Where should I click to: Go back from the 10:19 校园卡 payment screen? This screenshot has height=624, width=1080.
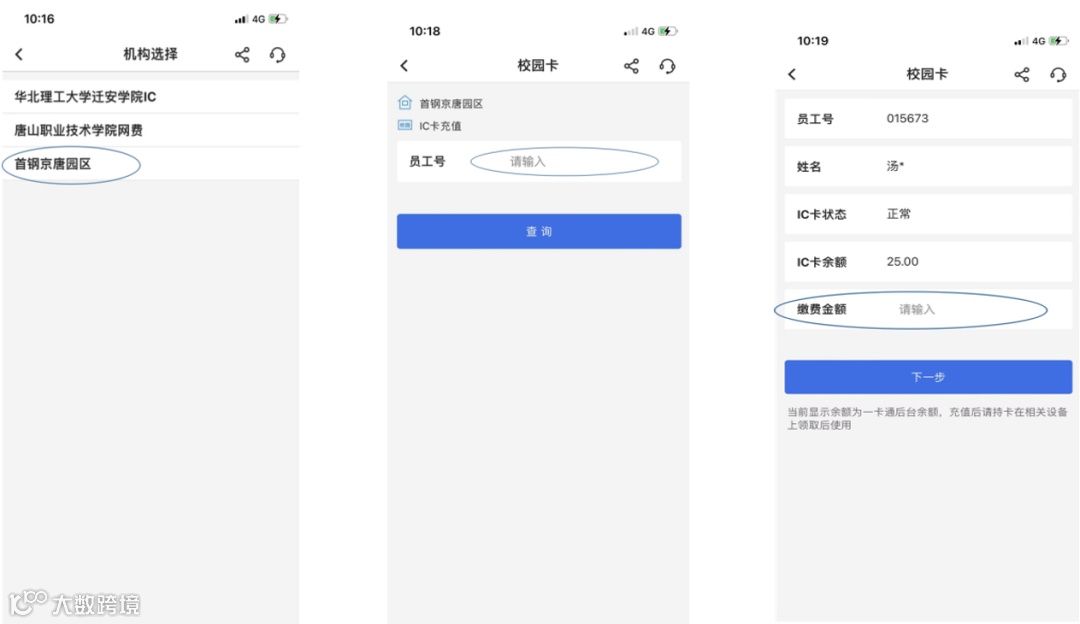792,74
